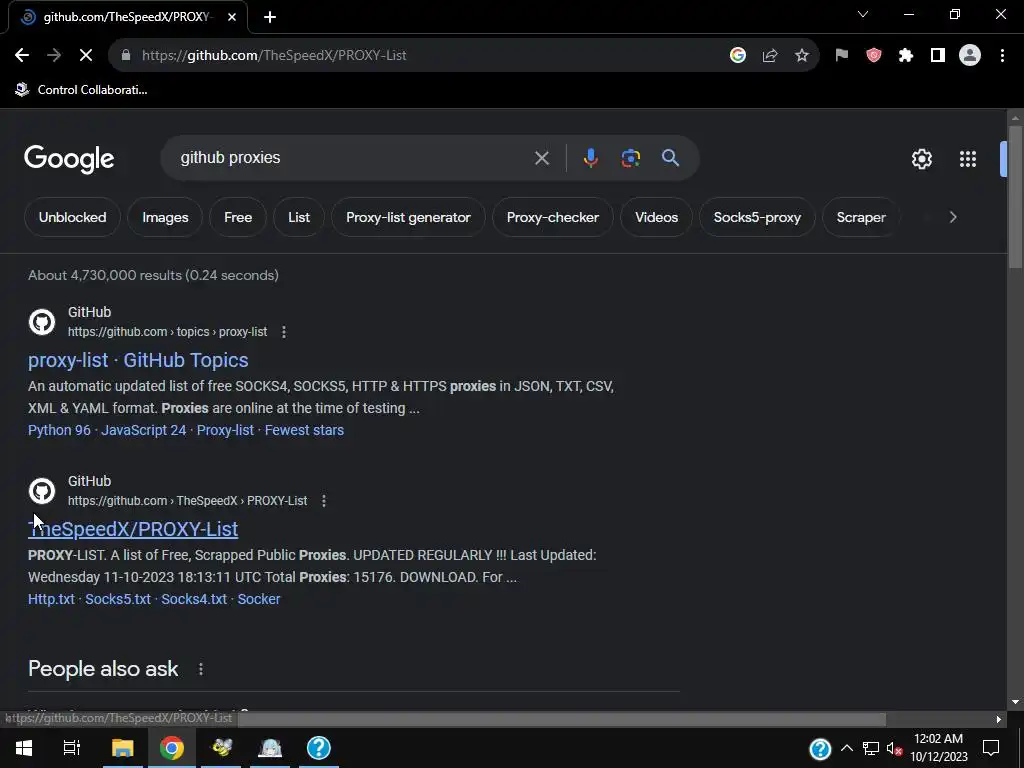Clear the search box text

542,158
